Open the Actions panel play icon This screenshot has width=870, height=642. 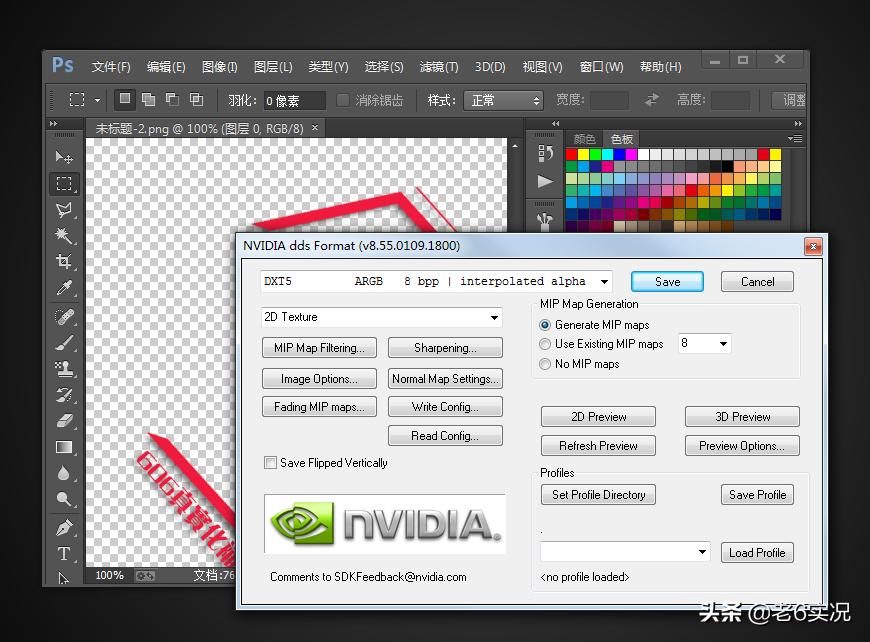tap(545, 181)
